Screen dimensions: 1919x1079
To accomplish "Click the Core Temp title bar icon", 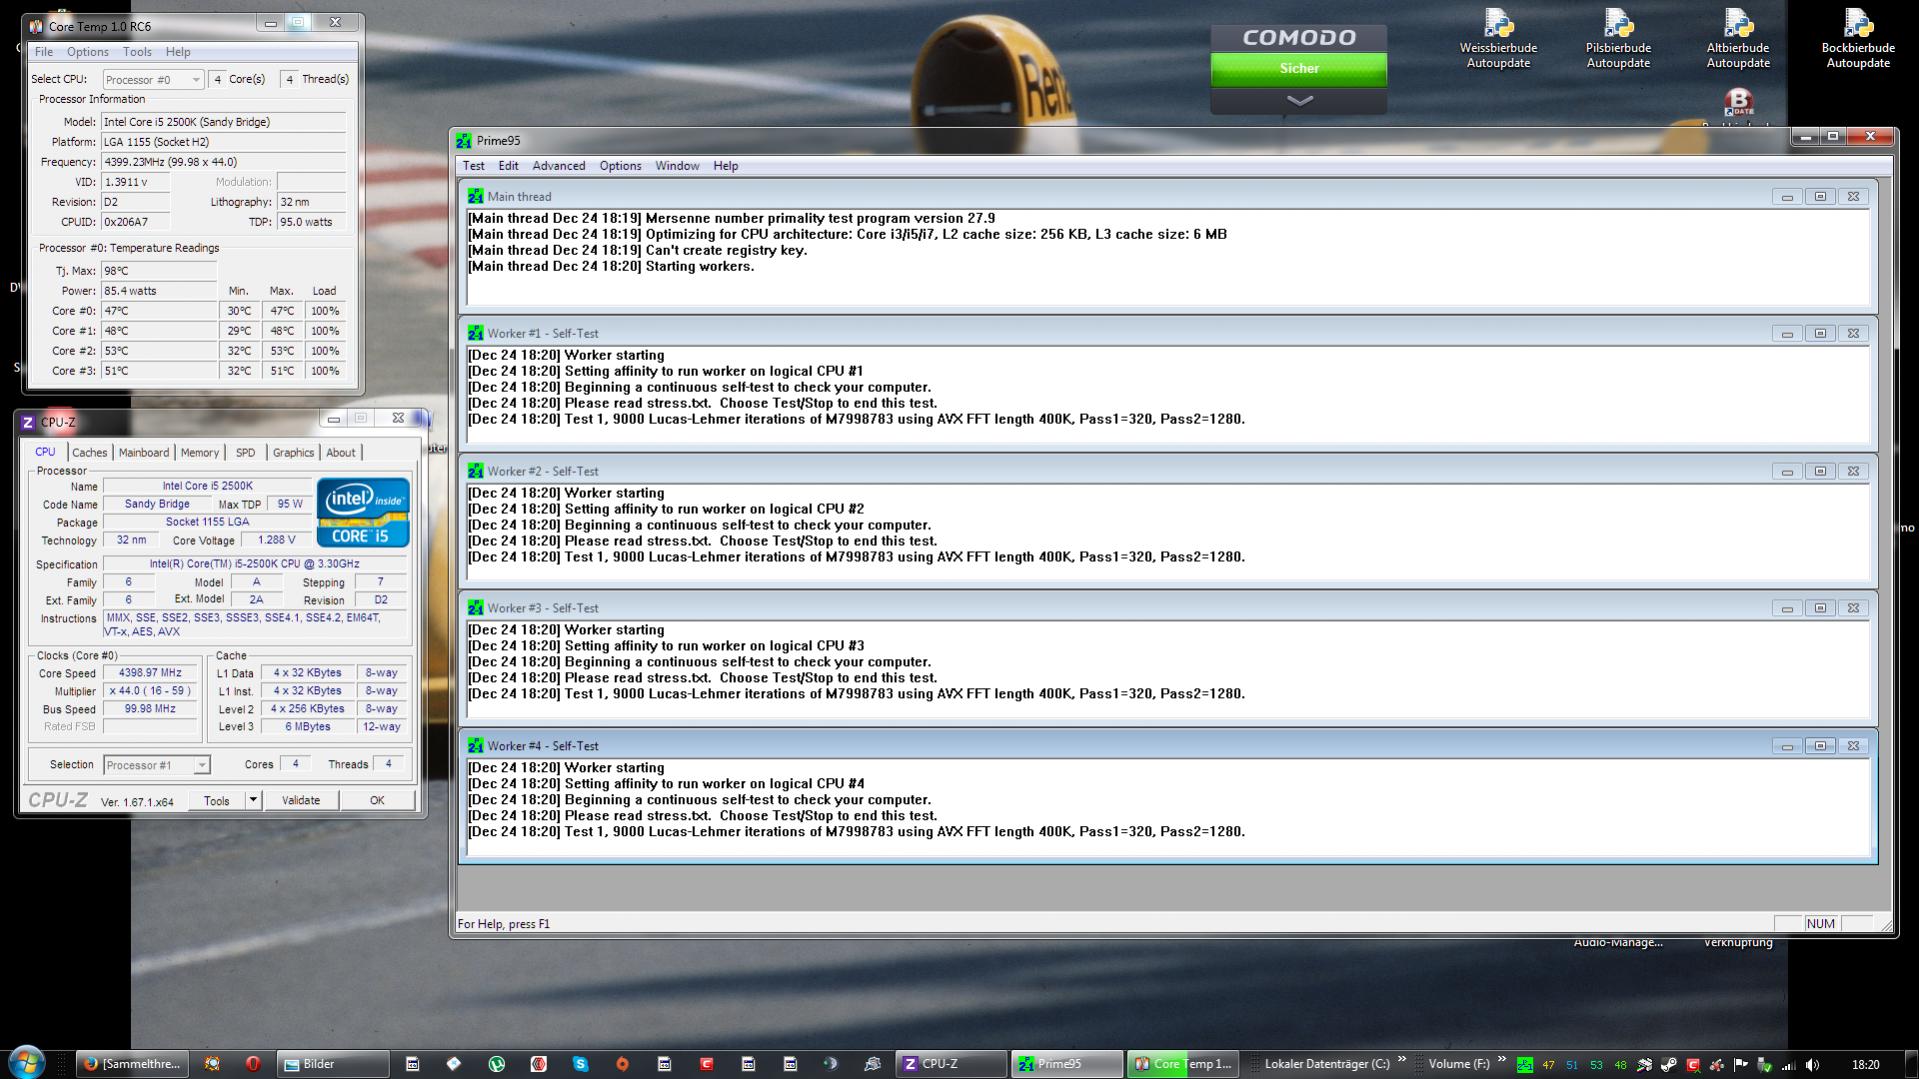I will (x=37, y=26).
